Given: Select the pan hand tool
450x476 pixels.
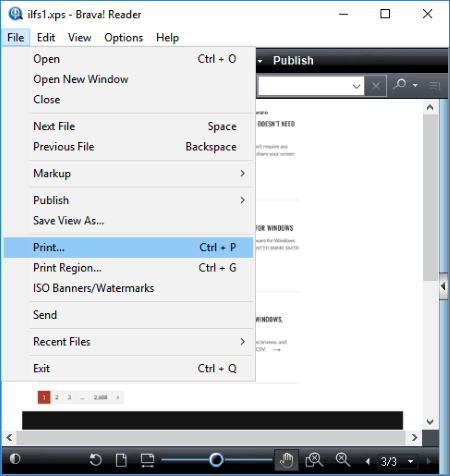Looking at the screenshot, I should click(x=287, y=460).
